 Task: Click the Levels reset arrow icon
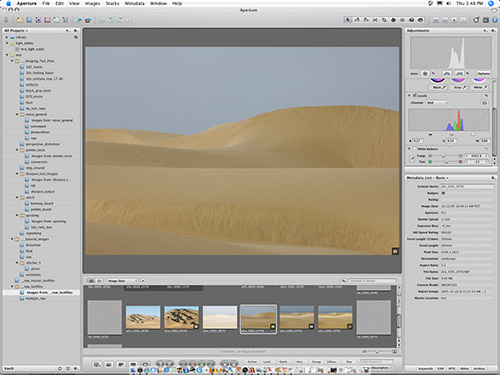[486, 96]
